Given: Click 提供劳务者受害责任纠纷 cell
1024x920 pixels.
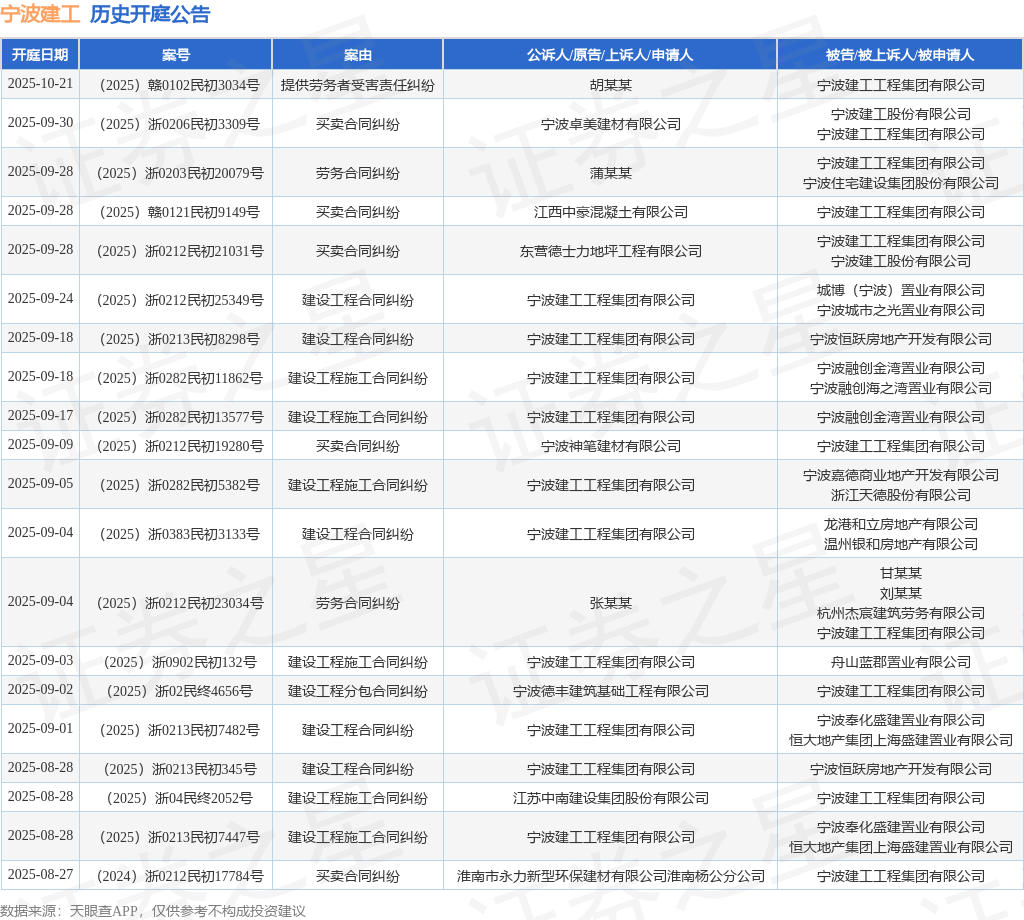Looking at the screenshot, I should [358, 85].
